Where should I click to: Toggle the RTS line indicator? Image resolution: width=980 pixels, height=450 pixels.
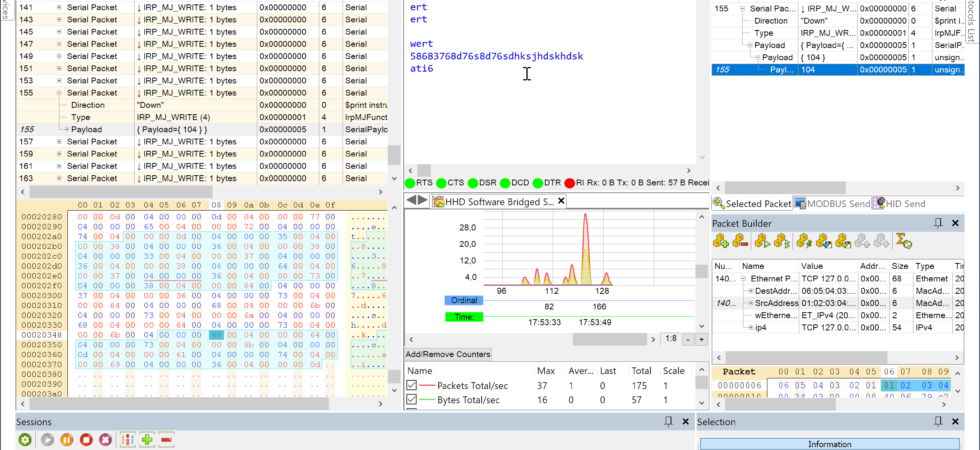tap(411, 183)
